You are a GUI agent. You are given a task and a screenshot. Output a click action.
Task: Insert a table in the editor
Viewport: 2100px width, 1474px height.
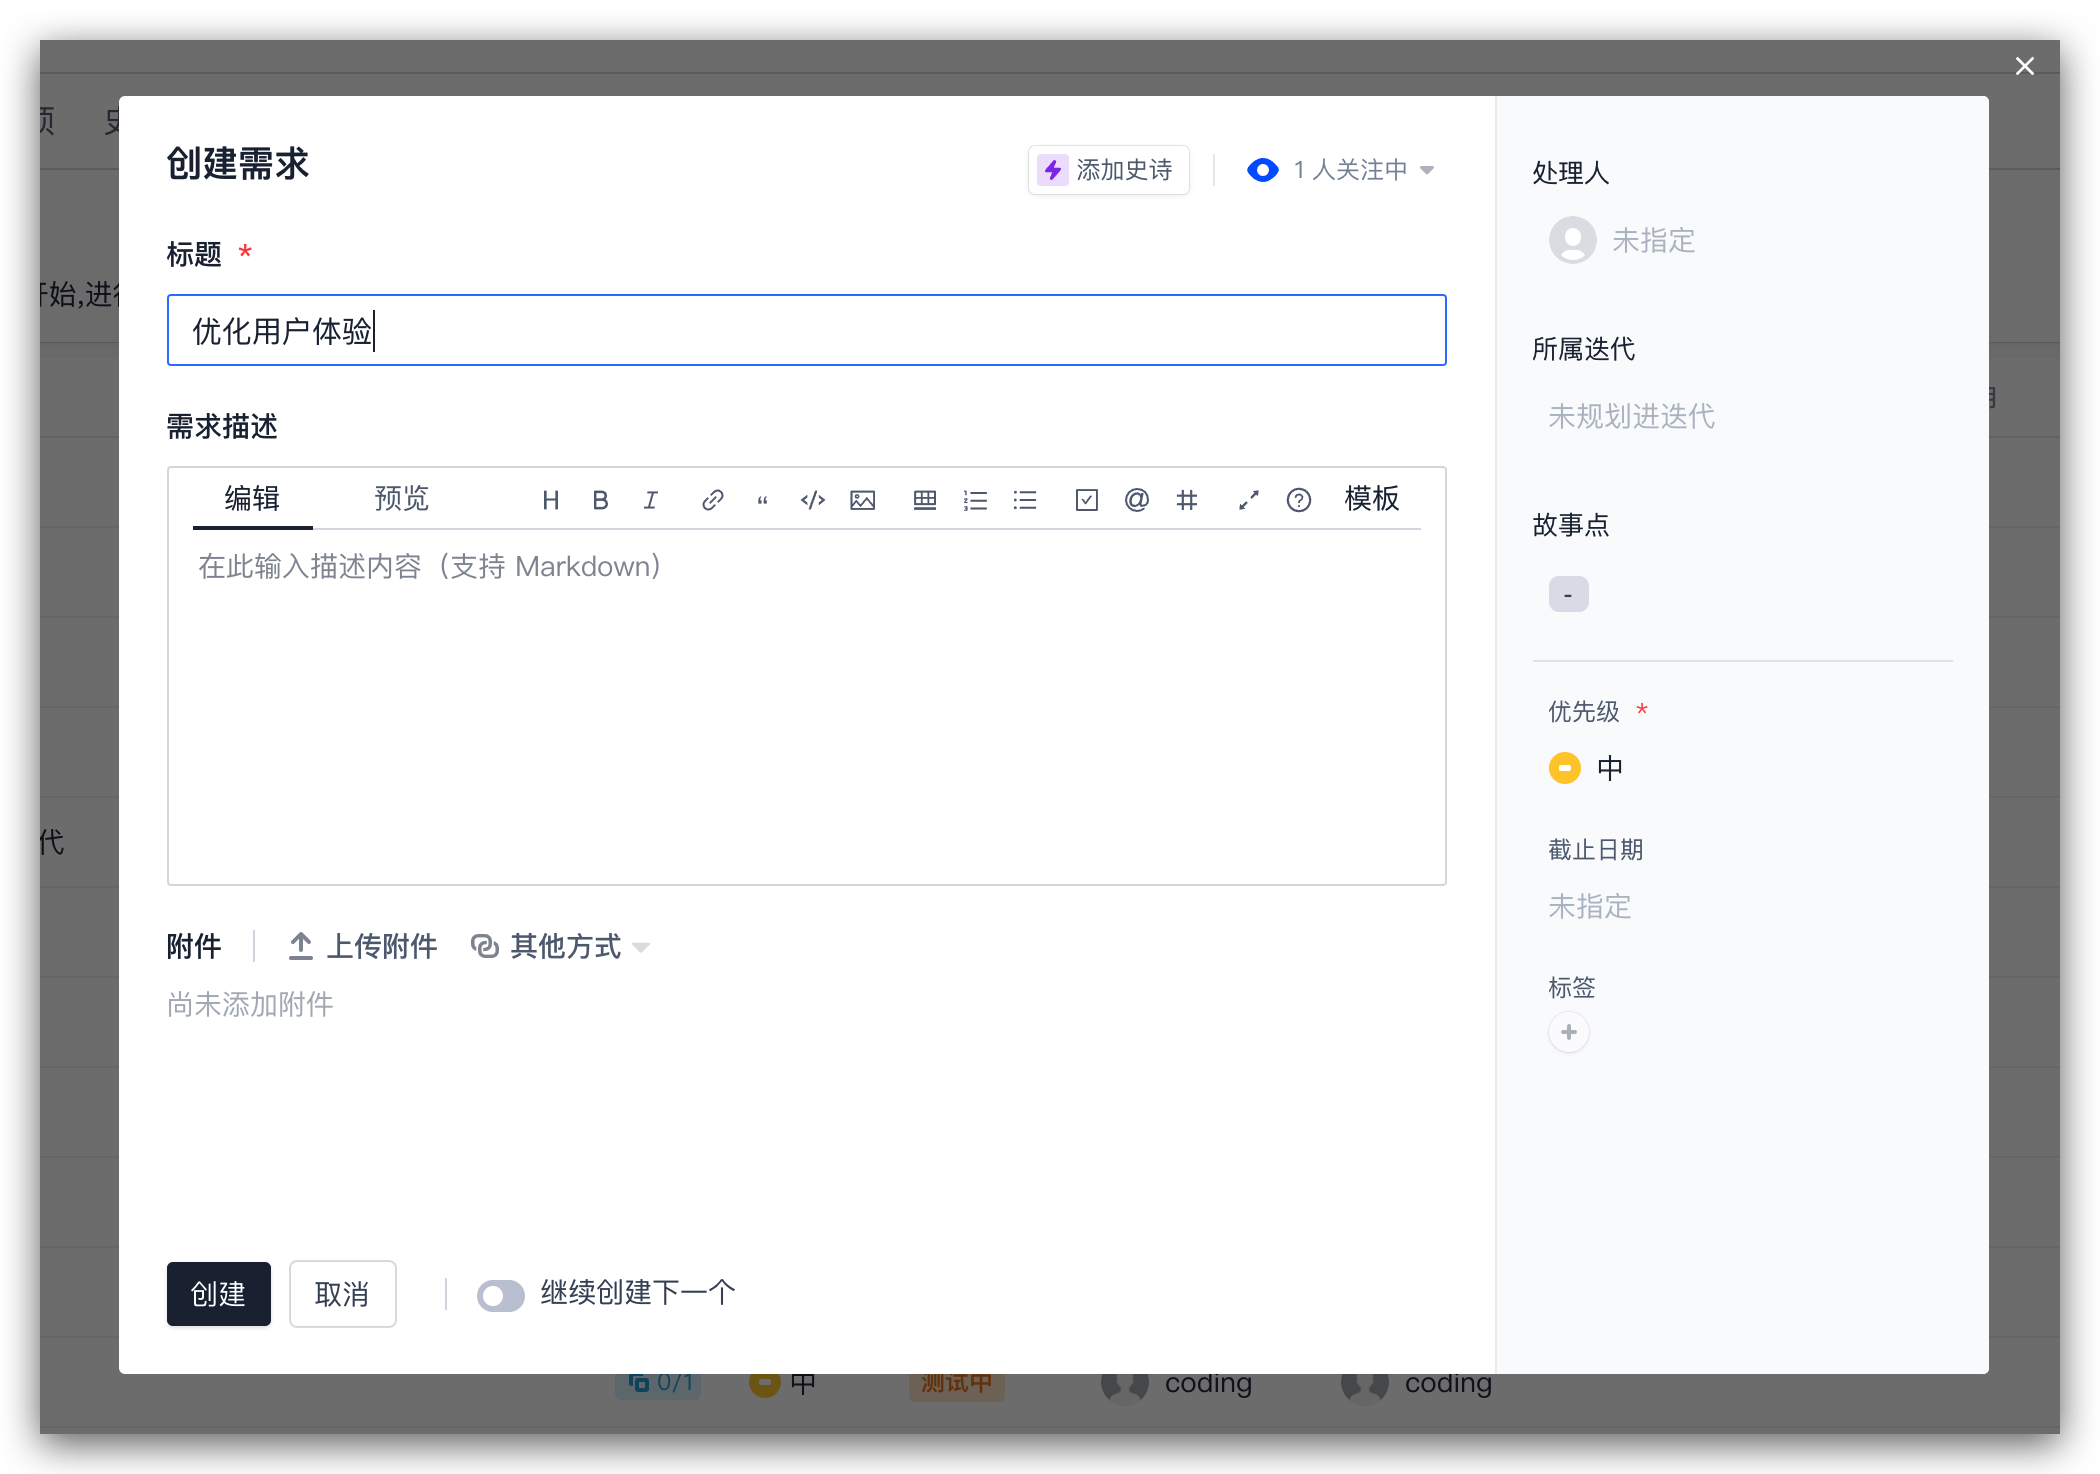pyautogui.click(x=925, y=500)
